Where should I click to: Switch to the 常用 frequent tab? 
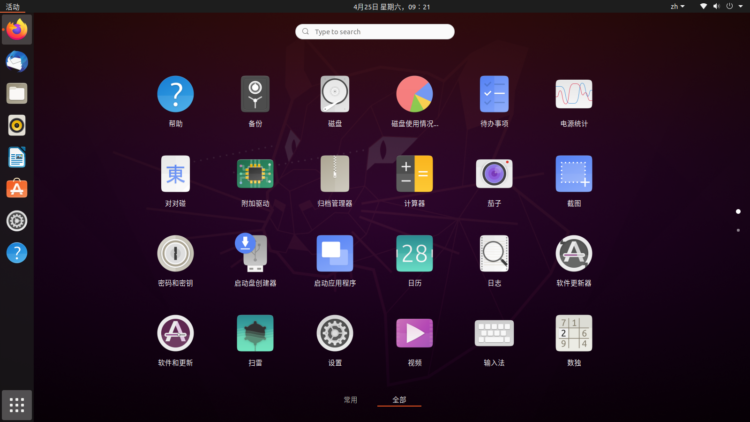tap(350, 399)
